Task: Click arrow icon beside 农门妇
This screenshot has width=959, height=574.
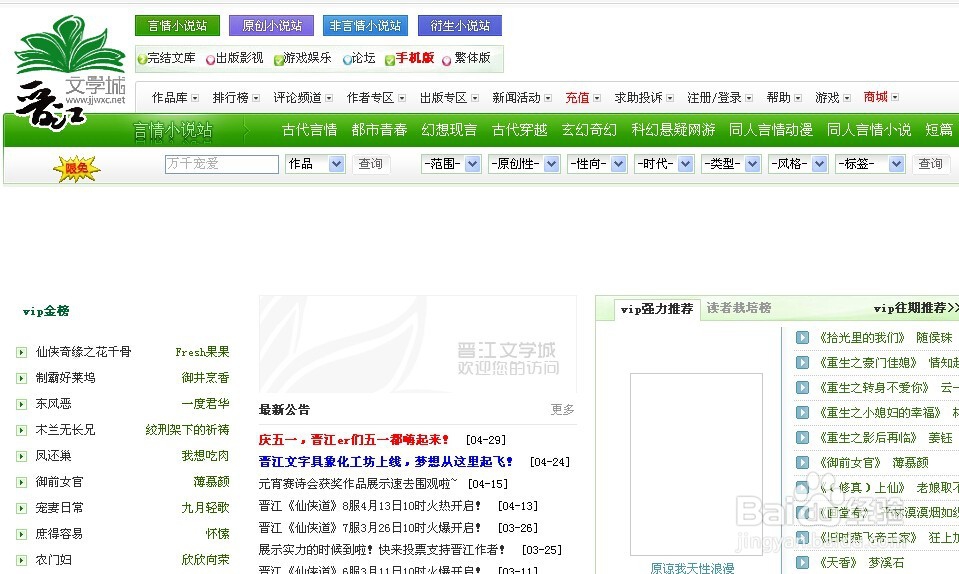Action: click(21, 560)
